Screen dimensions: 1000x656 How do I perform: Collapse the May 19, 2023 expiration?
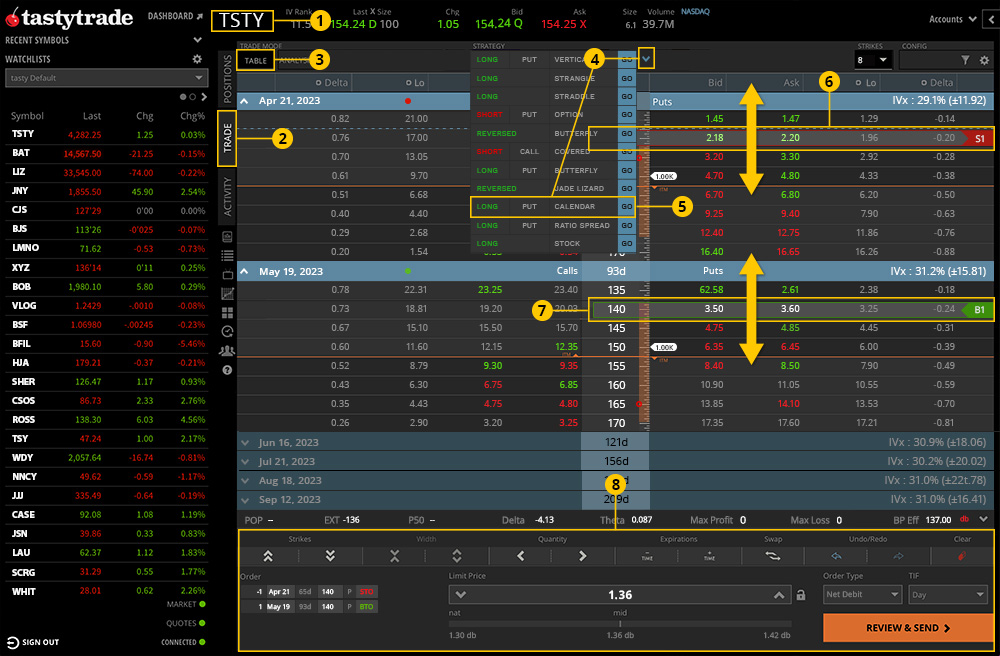244,272
